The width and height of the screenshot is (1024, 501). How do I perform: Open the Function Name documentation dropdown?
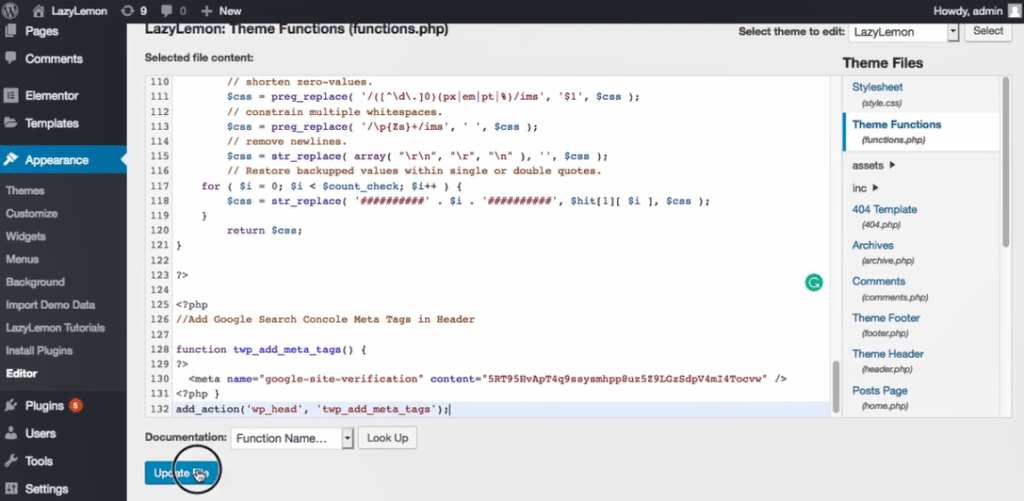pyautogui.click(x=293, y=438)
